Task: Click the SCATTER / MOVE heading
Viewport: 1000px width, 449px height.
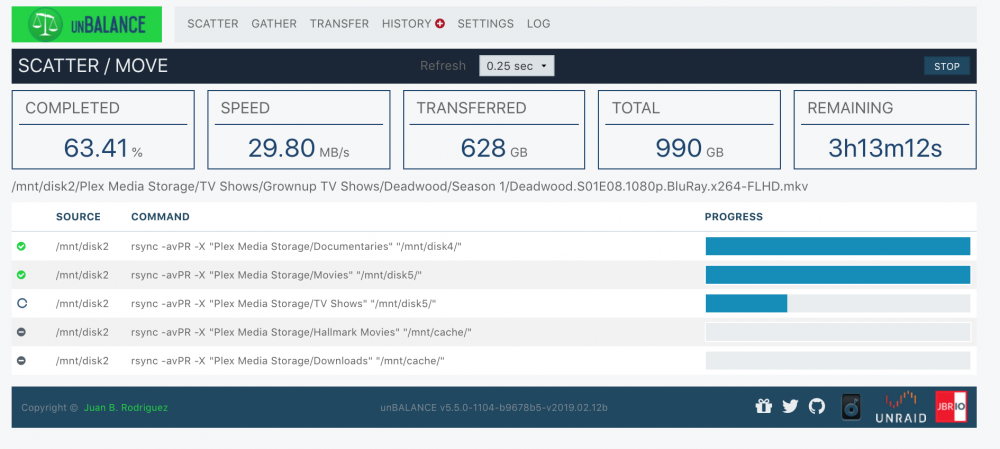Action: tap(93, 66)
